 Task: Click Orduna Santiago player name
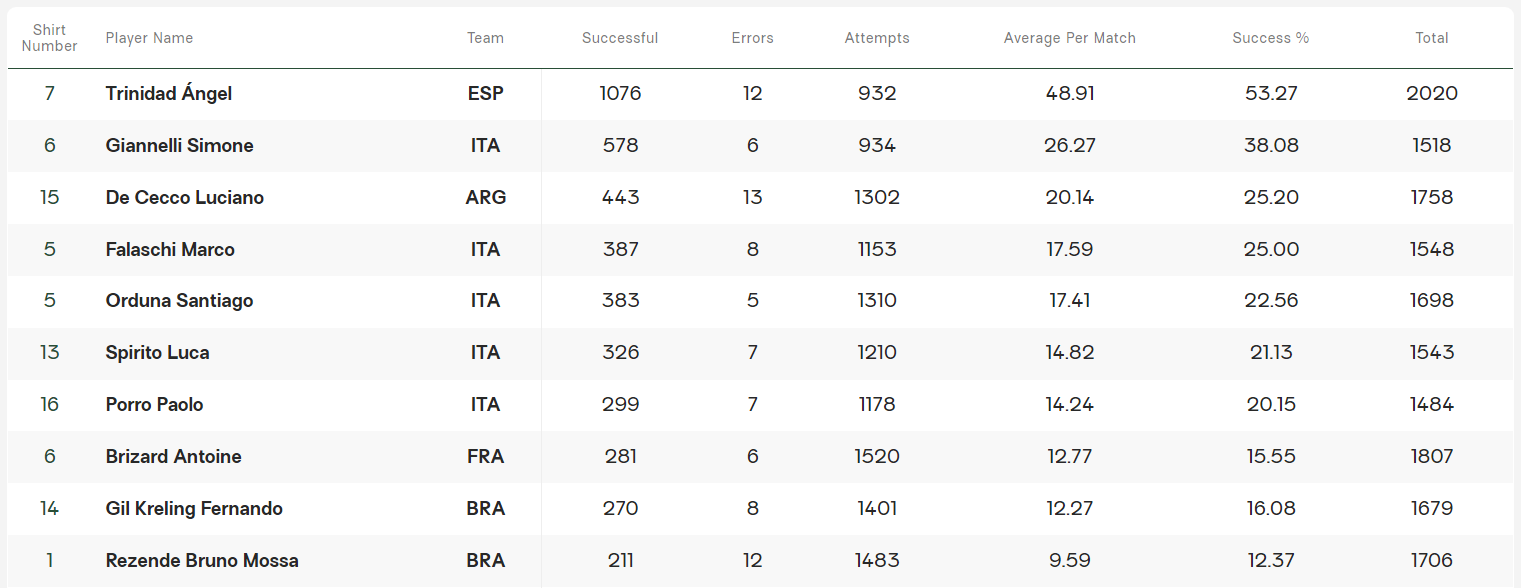[179, 301]
